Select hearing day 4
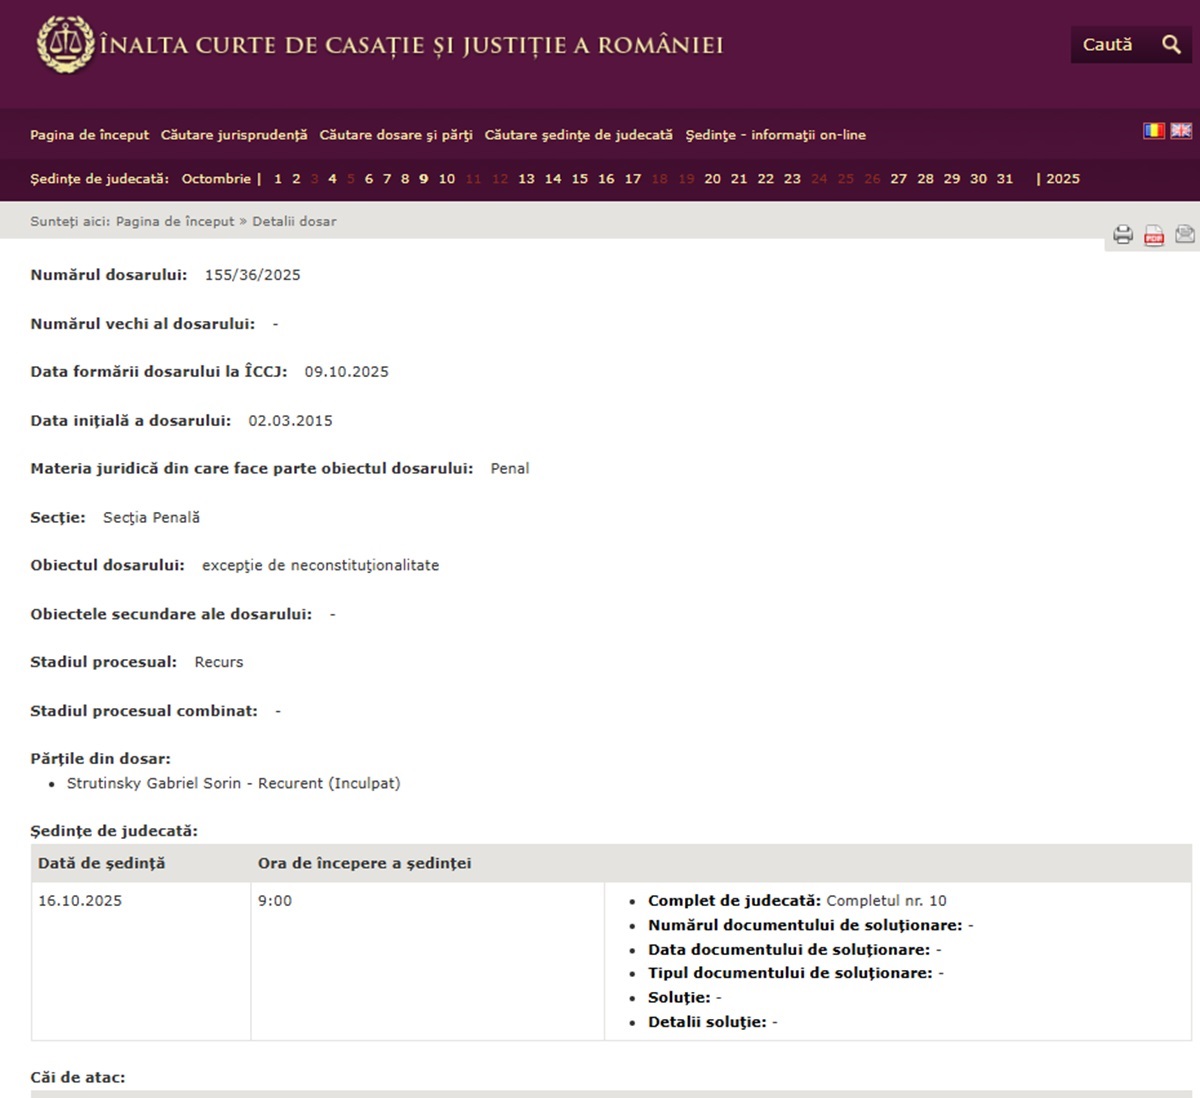 [x=333, y=179]
